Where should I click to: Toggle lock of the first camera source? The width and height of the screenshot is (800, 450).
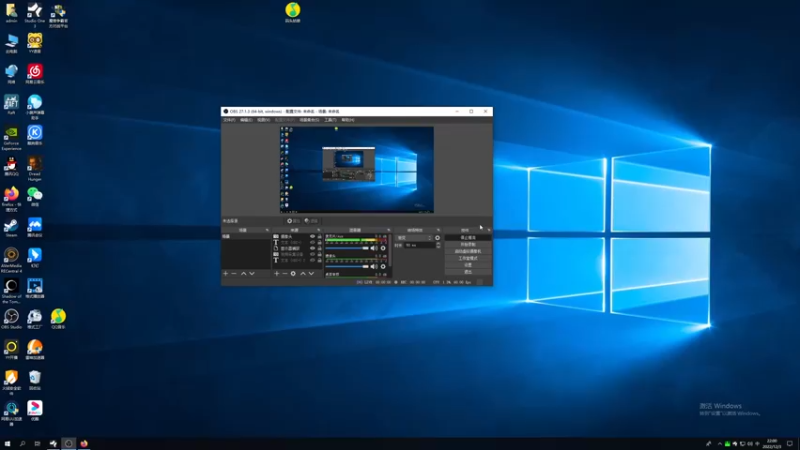click(320, 237)
